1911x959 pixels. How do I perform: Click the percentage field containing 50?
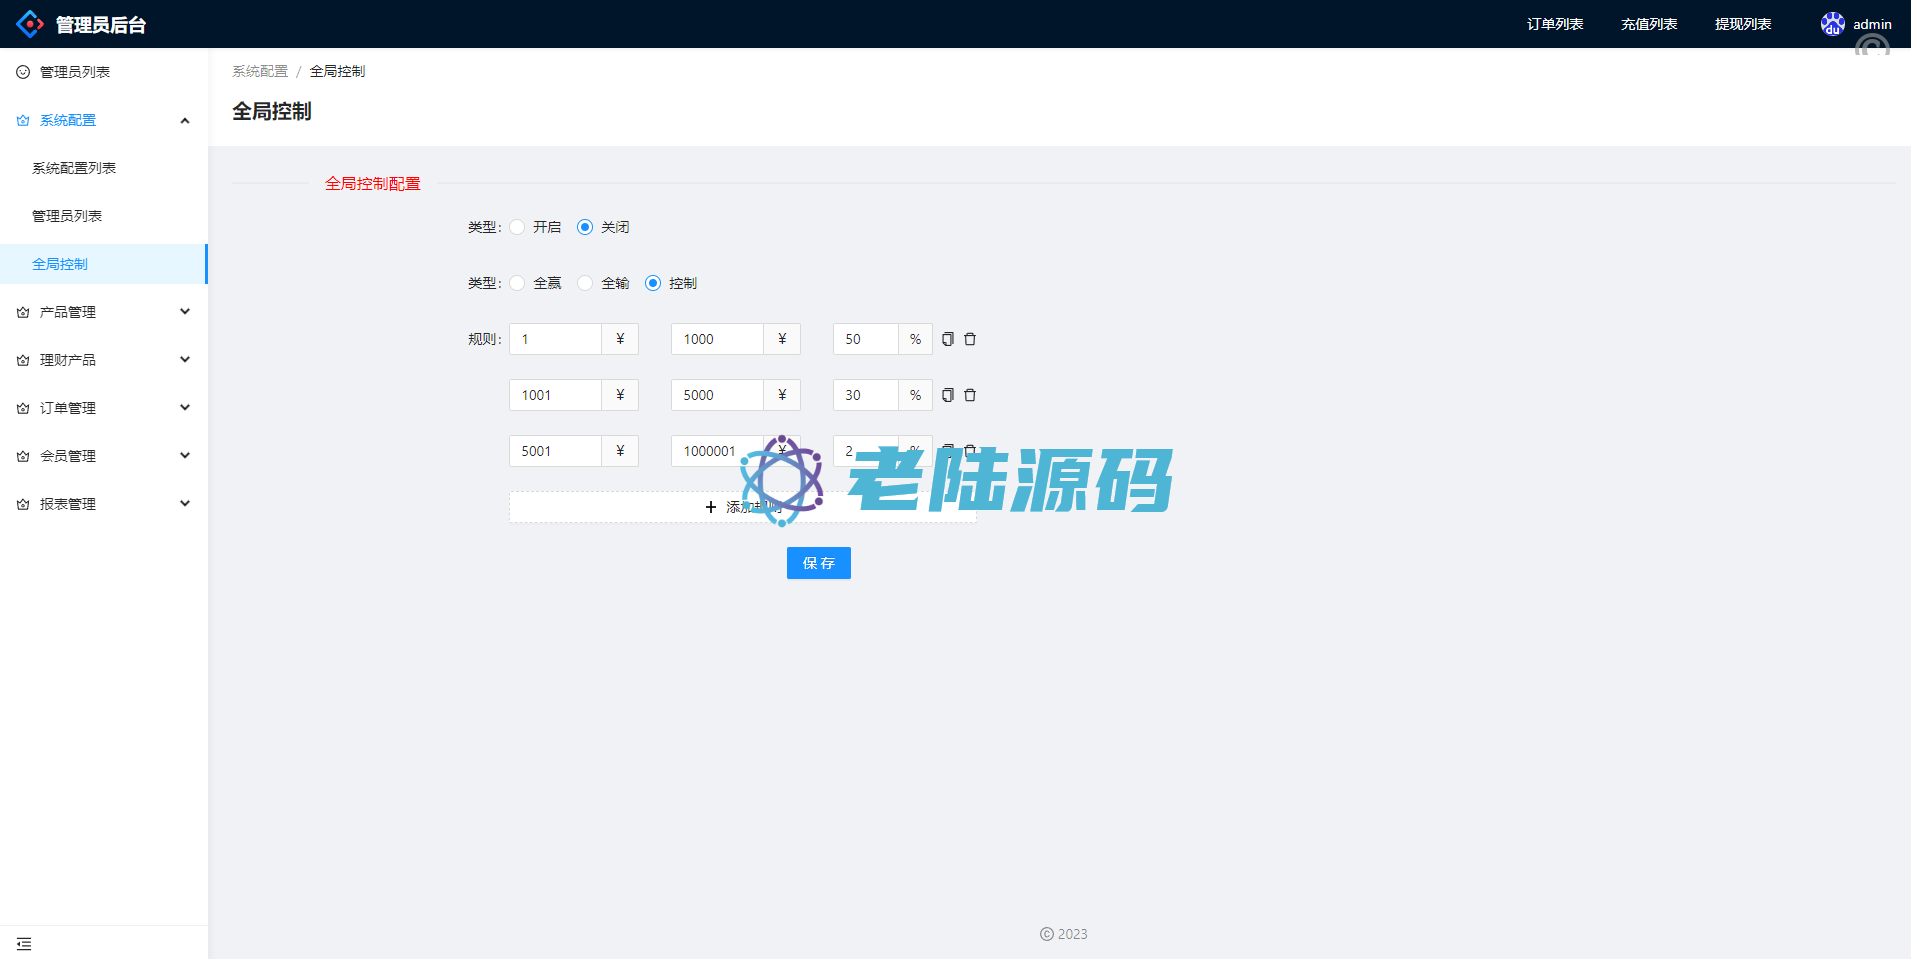coord(865,339)
